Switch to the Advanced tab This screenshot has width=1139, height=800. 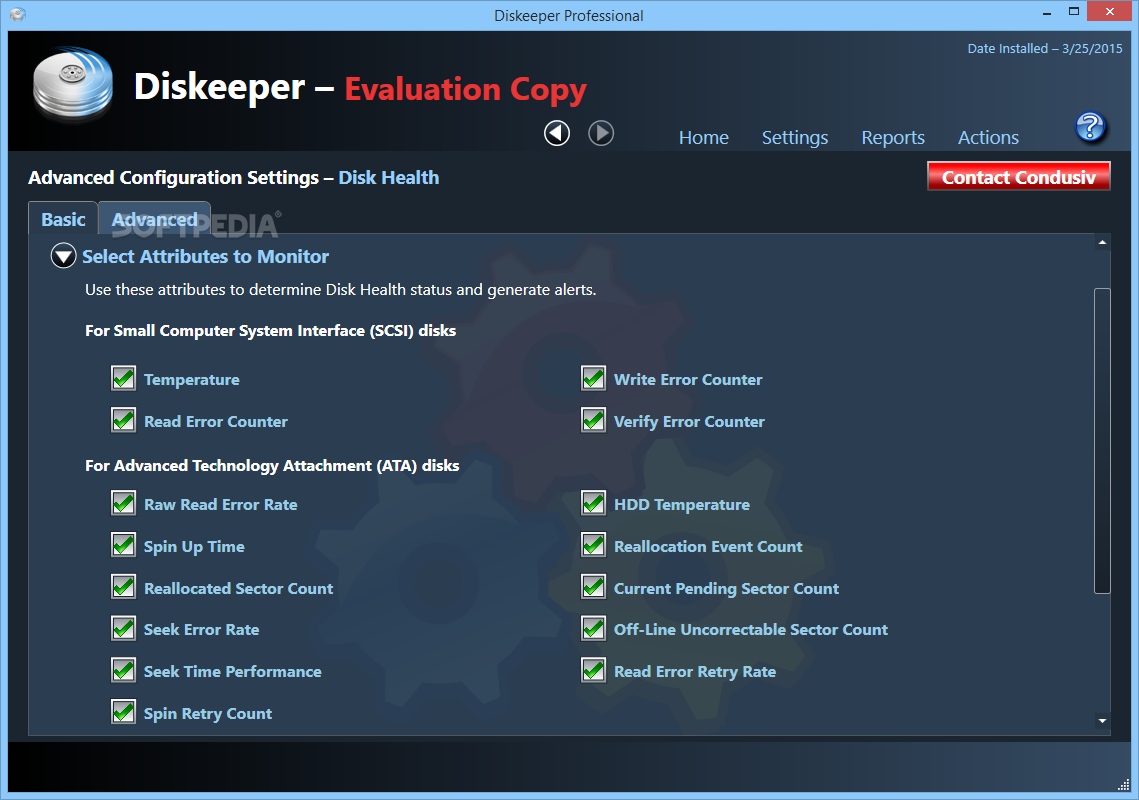click(154, 219)
